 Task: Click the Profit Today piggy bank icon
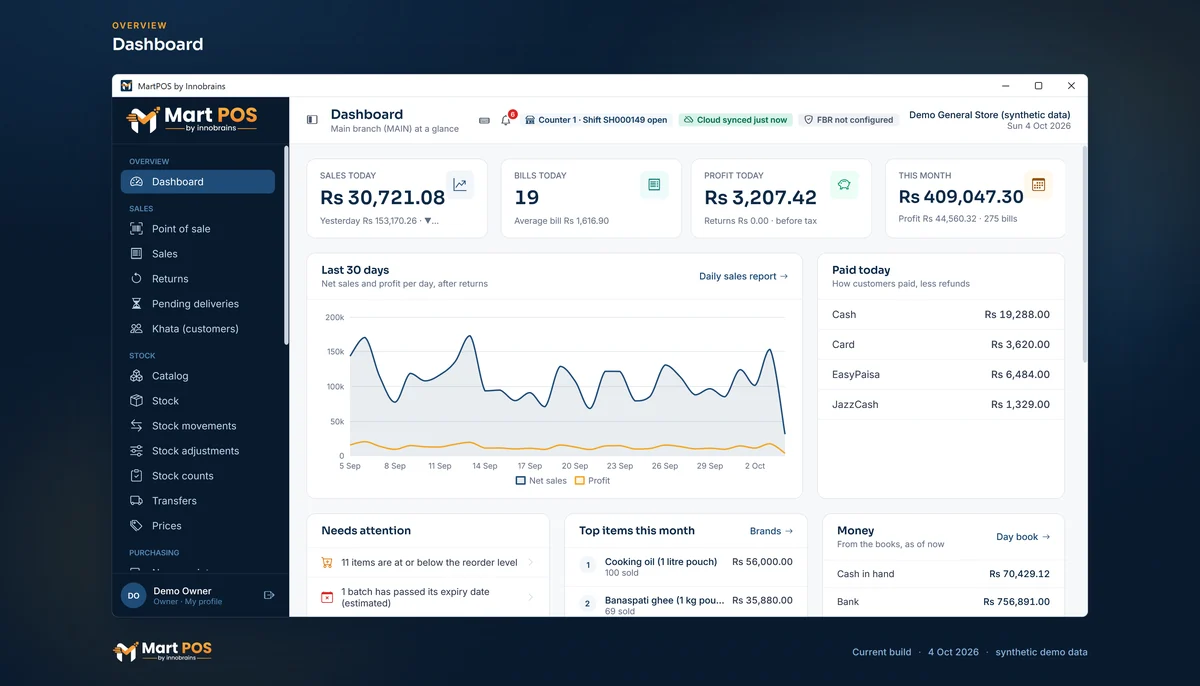tap(844, 184)
